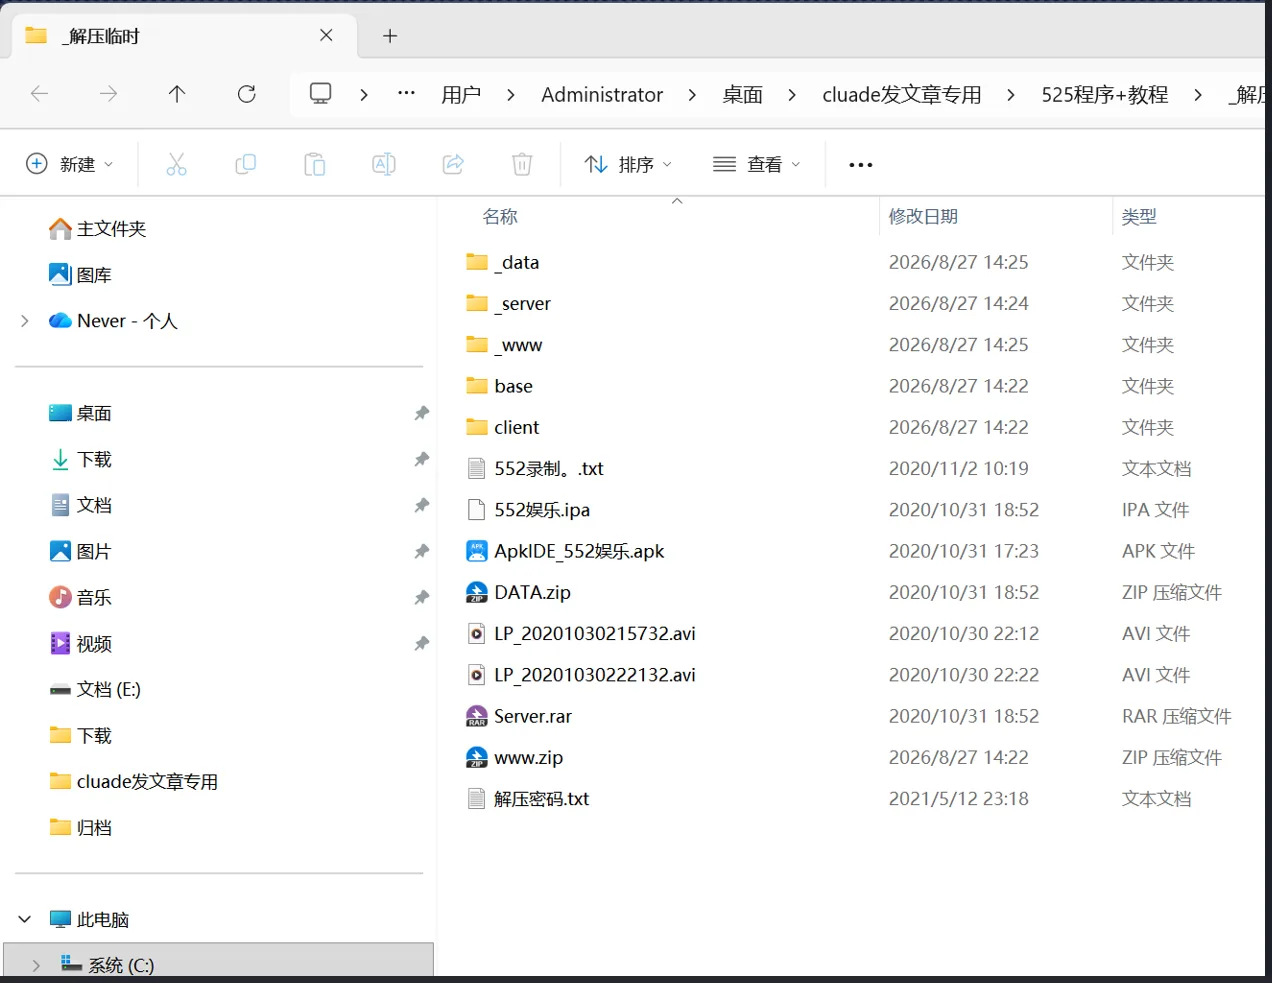Collapse the 此电脑 tree node
The height and width of the screenshot is (983, 1272).
[x=25, y=919]
